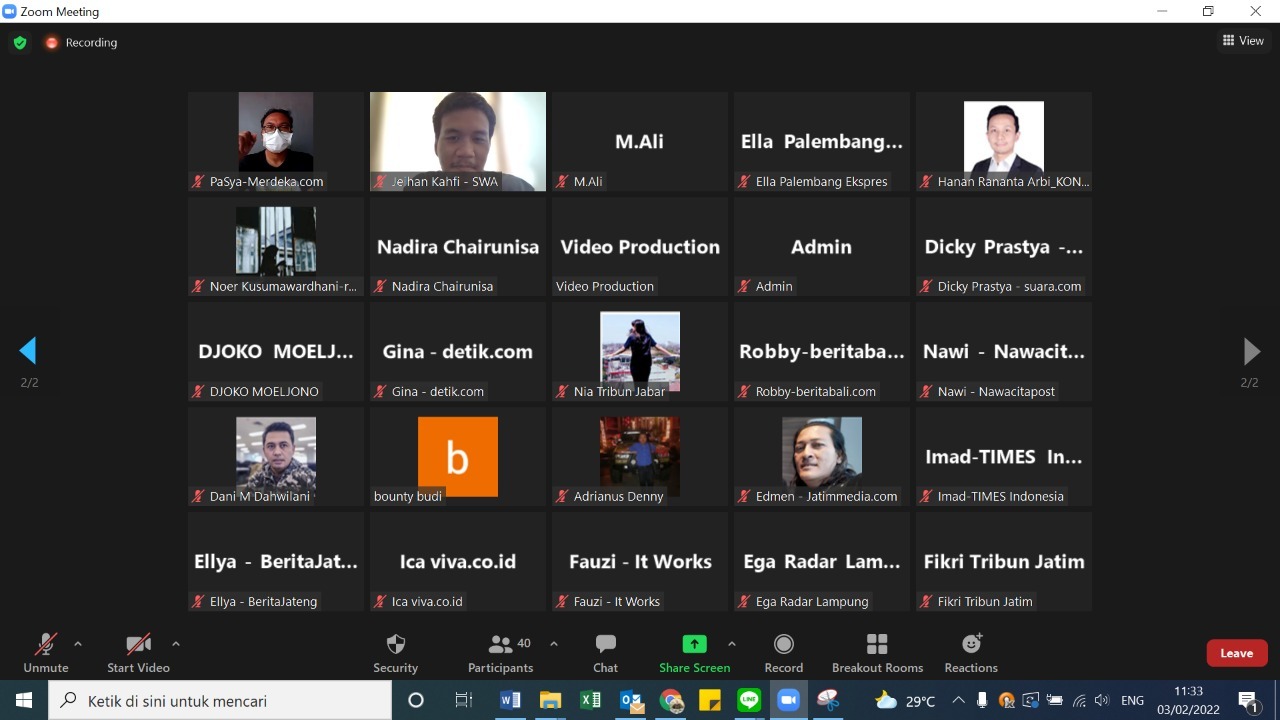Select Dani M Dahwilani participant tile
Screen dimensions: 1280x720
tap(276, 456)
